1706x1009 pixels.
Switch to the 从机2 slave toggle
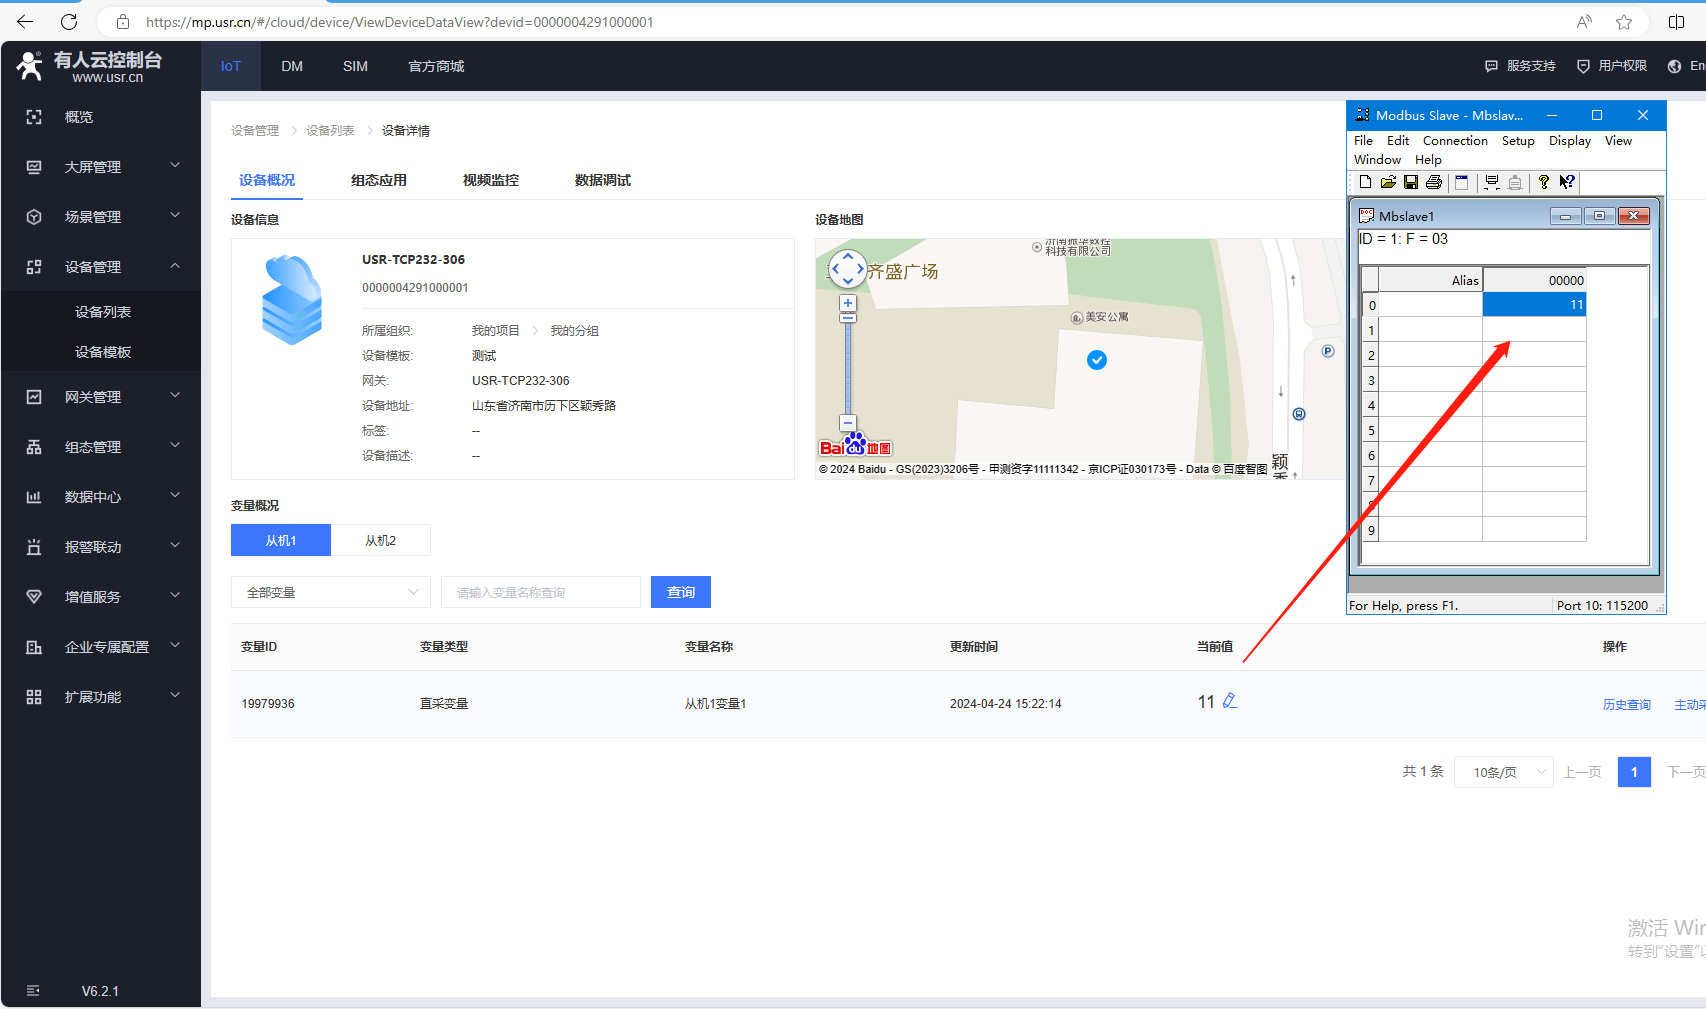click(381, 540)
